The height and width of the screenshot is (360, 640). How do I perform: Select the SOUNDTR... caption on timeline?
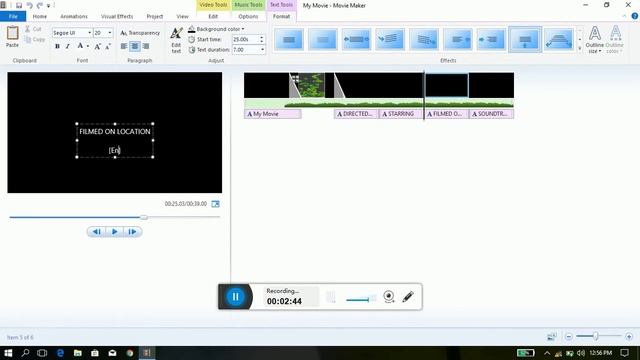click(x=491, y=114)
